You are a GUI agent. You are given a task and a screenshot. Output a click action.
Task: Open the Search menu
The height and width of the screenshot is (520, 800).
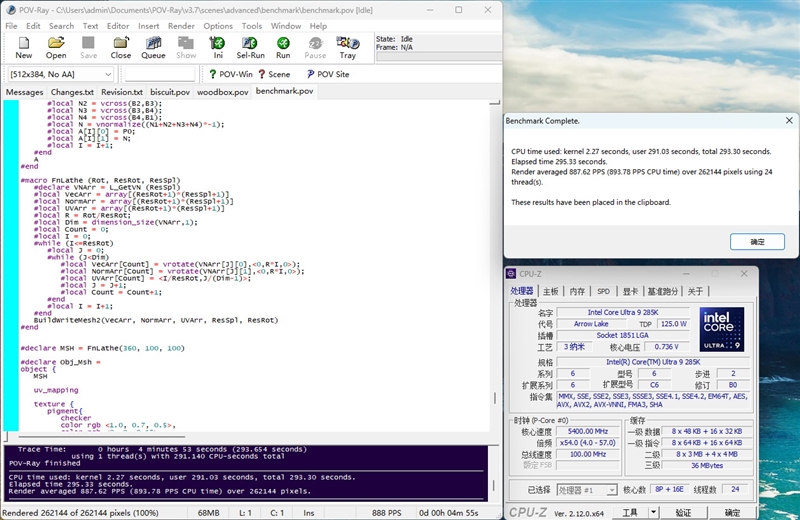point(61,26)
